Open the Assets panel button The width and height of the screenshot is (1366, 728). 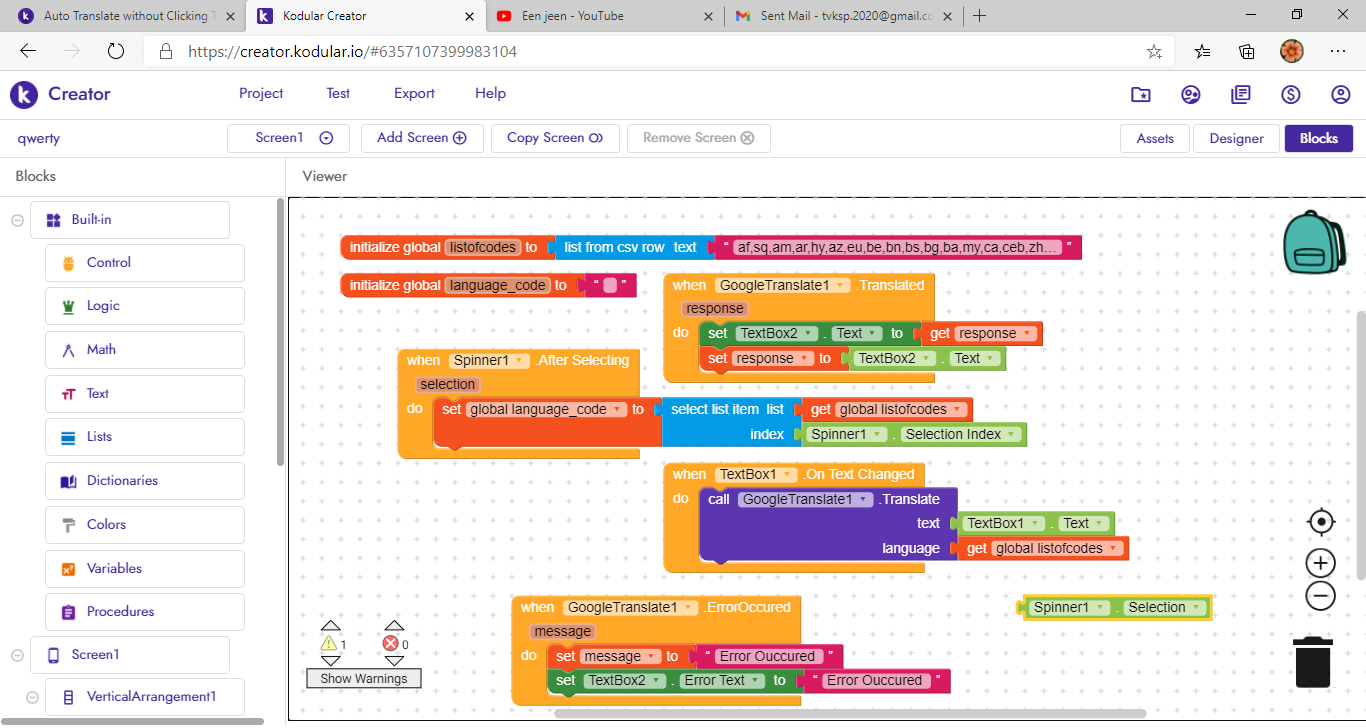point(1155,138)
